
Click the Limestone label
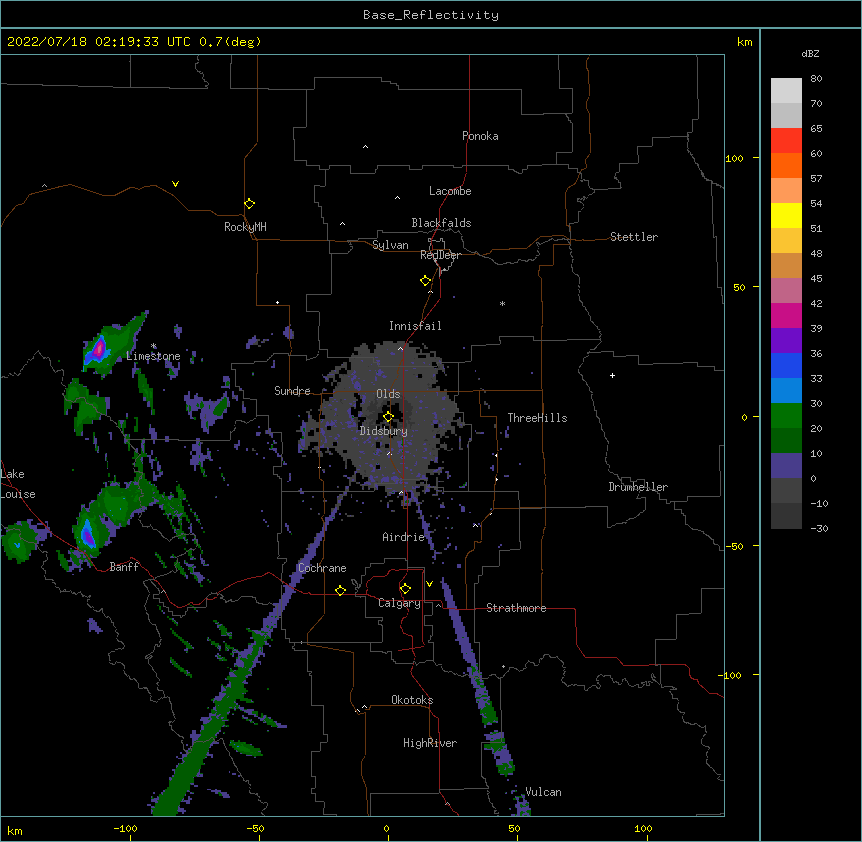pyautogui.click(x=153, y=356)
